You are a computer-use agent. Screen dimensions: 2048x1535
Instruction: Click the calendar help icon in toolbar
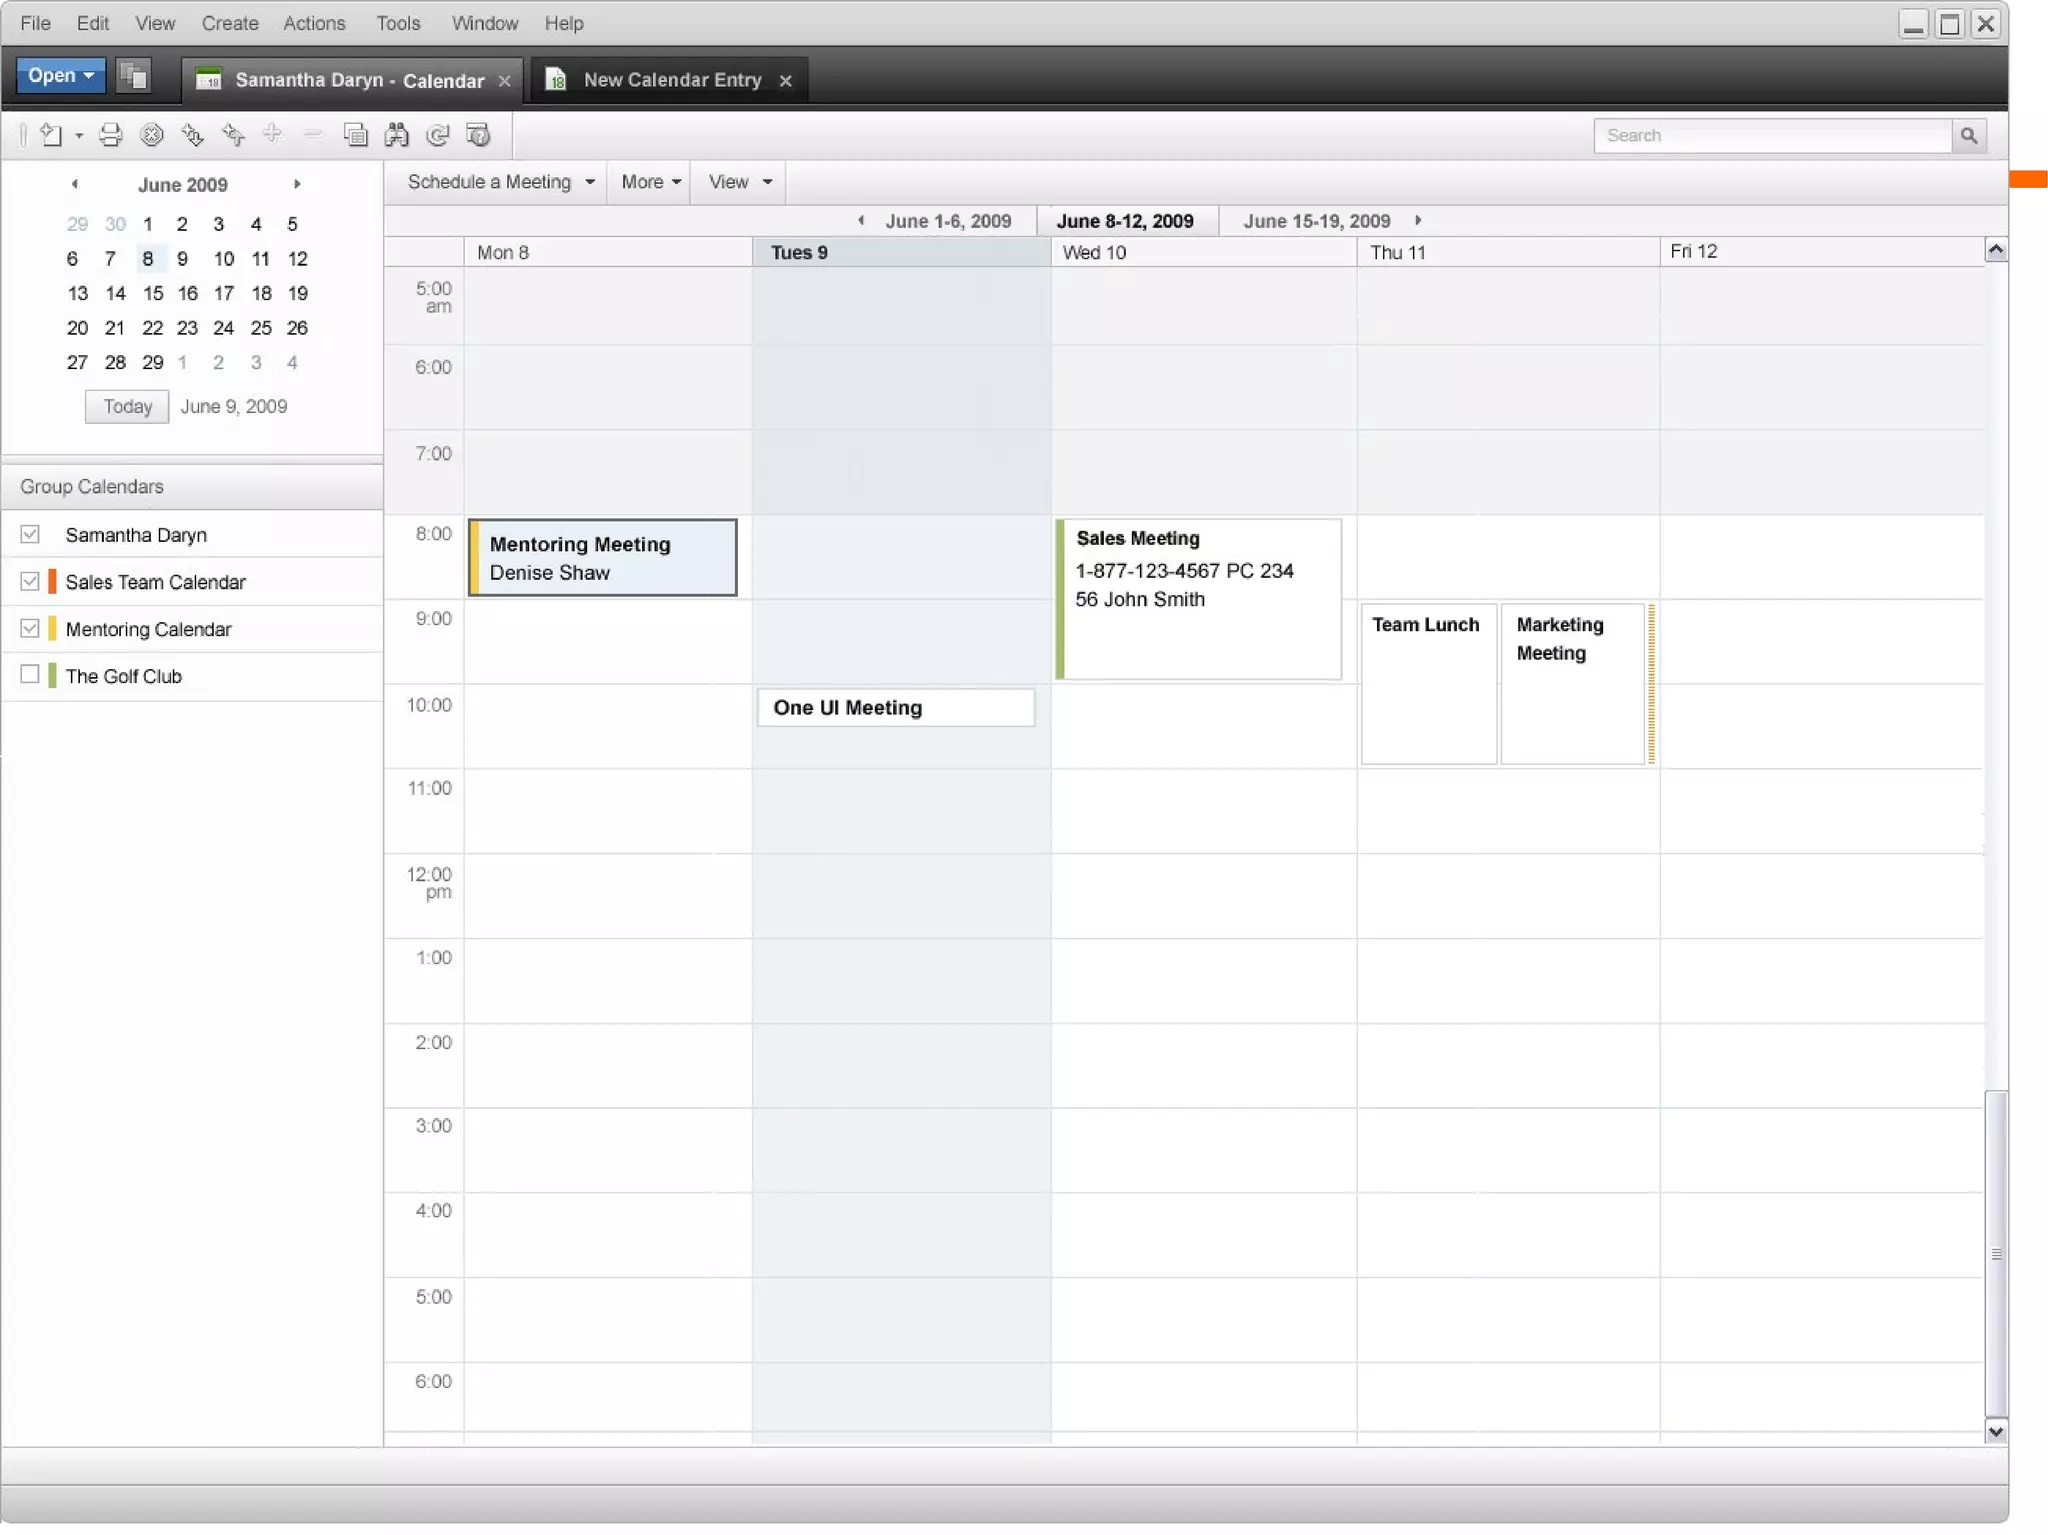click(479, 135)
